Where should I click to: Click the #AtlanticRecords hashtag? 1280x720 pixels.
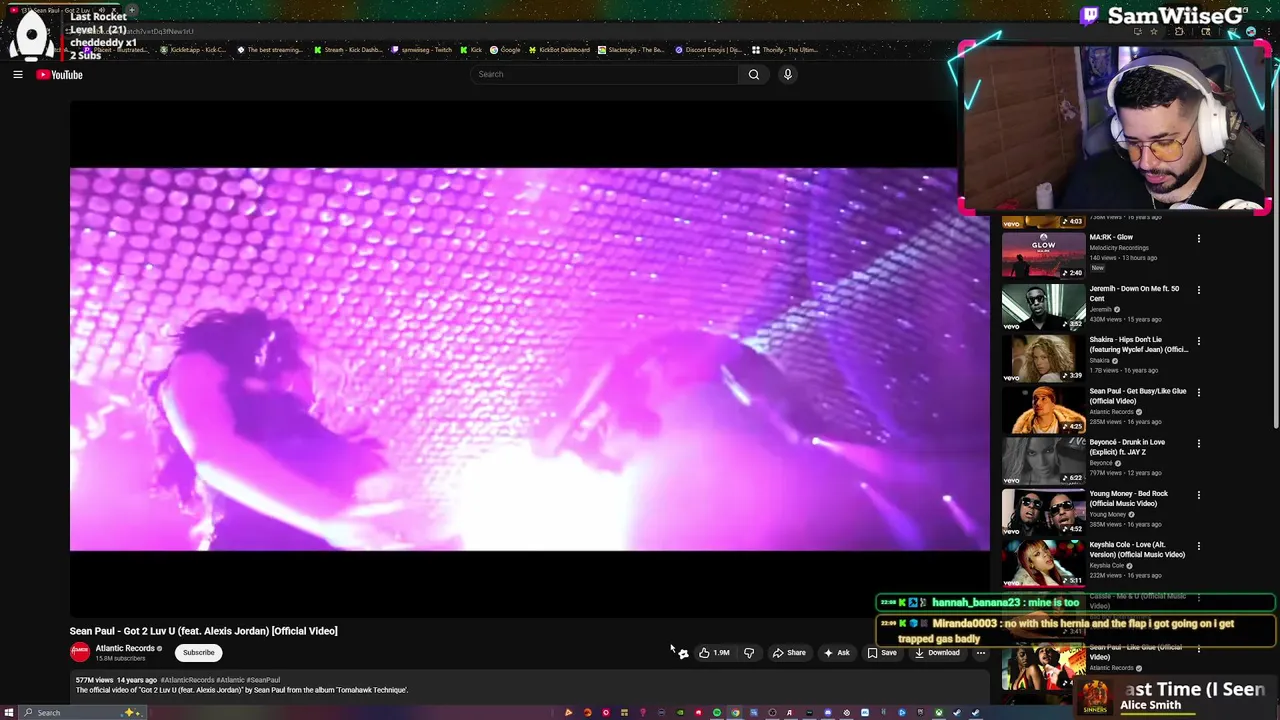[187, 680]
